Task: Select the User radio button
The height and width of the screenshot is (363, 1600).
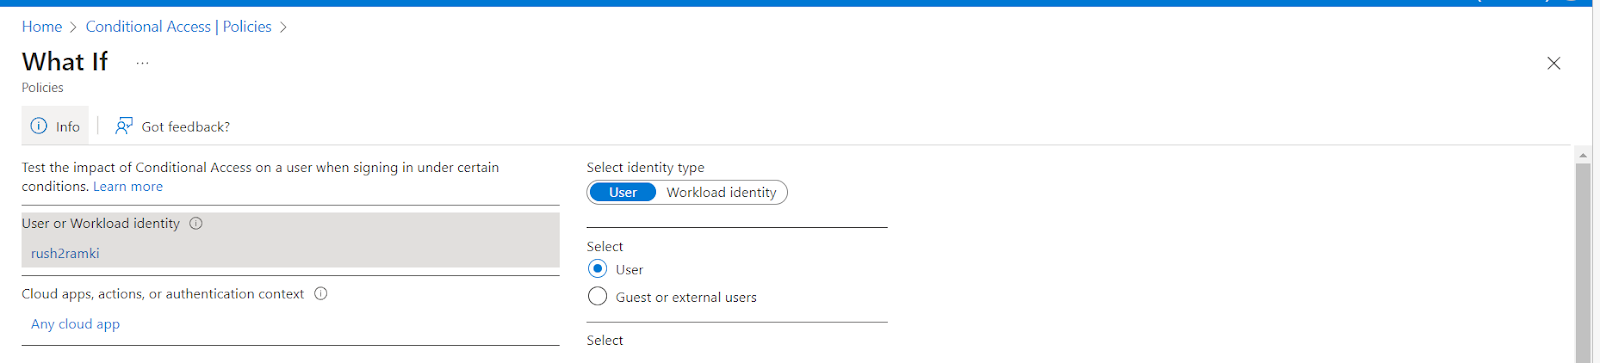Action: coord(598,269)
